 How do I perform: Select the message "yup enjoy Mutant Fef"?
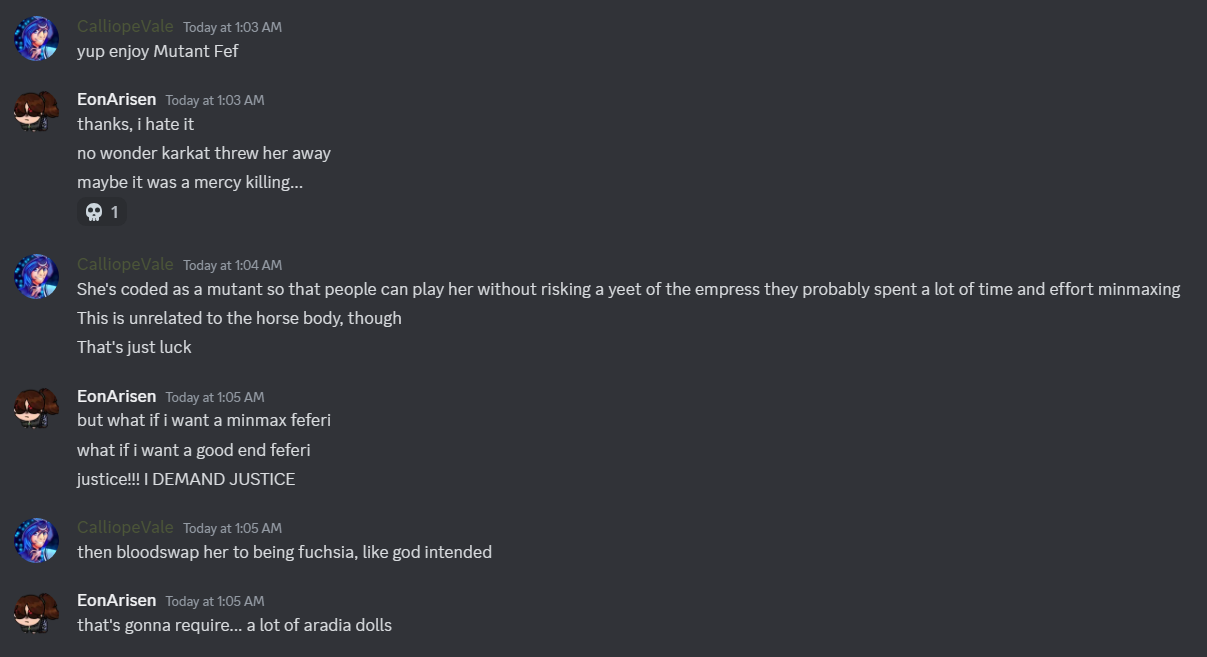pos(157,51)
